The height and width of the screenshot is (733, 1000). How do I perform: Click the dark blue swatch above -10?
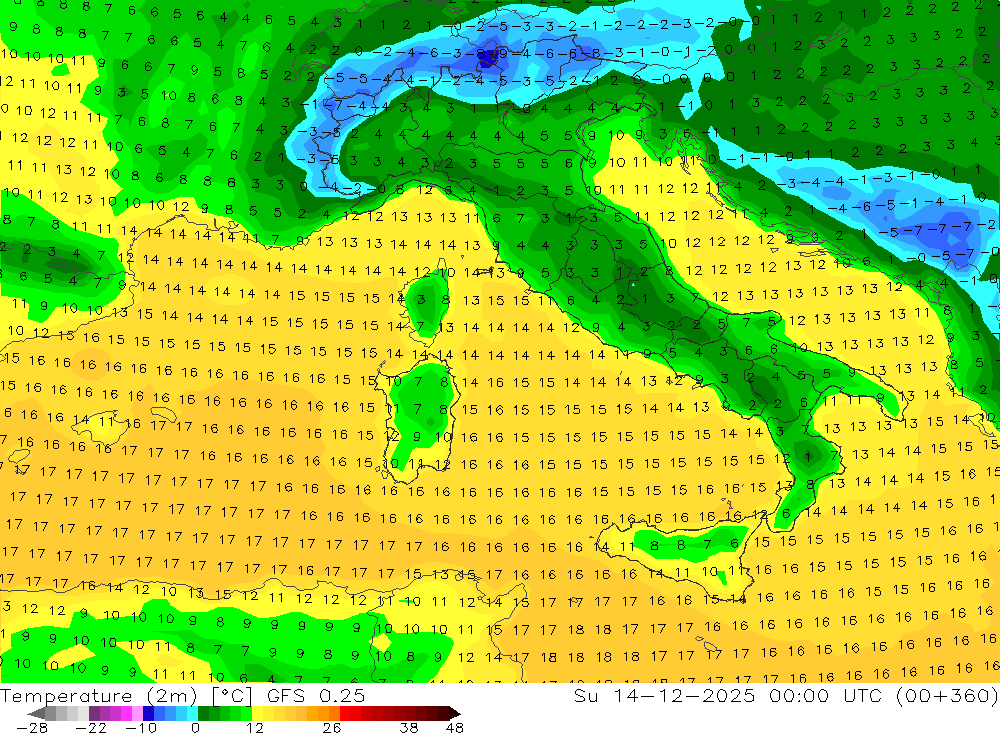click(x=148, y=713)
